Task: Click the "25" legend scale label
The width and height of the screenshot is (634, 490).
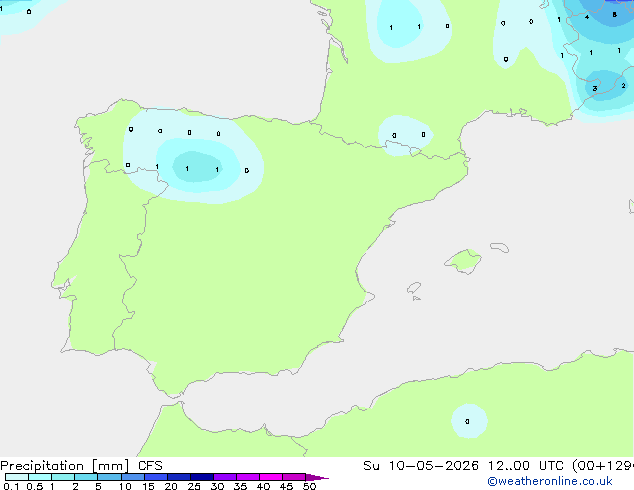Action: (194, 486)
